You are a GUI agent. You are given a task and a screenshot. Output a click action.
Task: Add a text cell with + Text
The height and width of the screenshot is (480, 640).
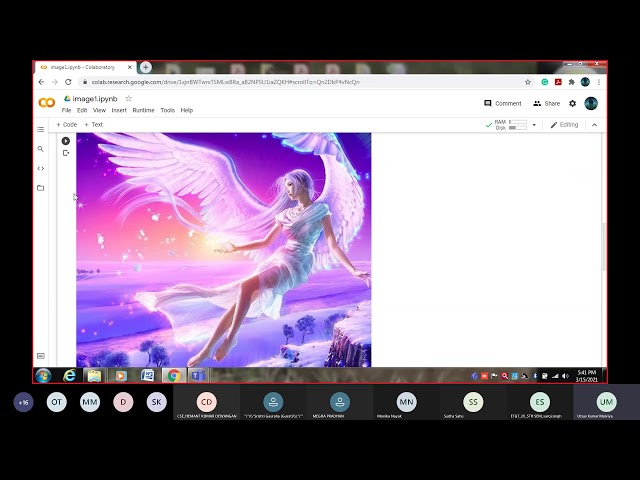[93, 124]
